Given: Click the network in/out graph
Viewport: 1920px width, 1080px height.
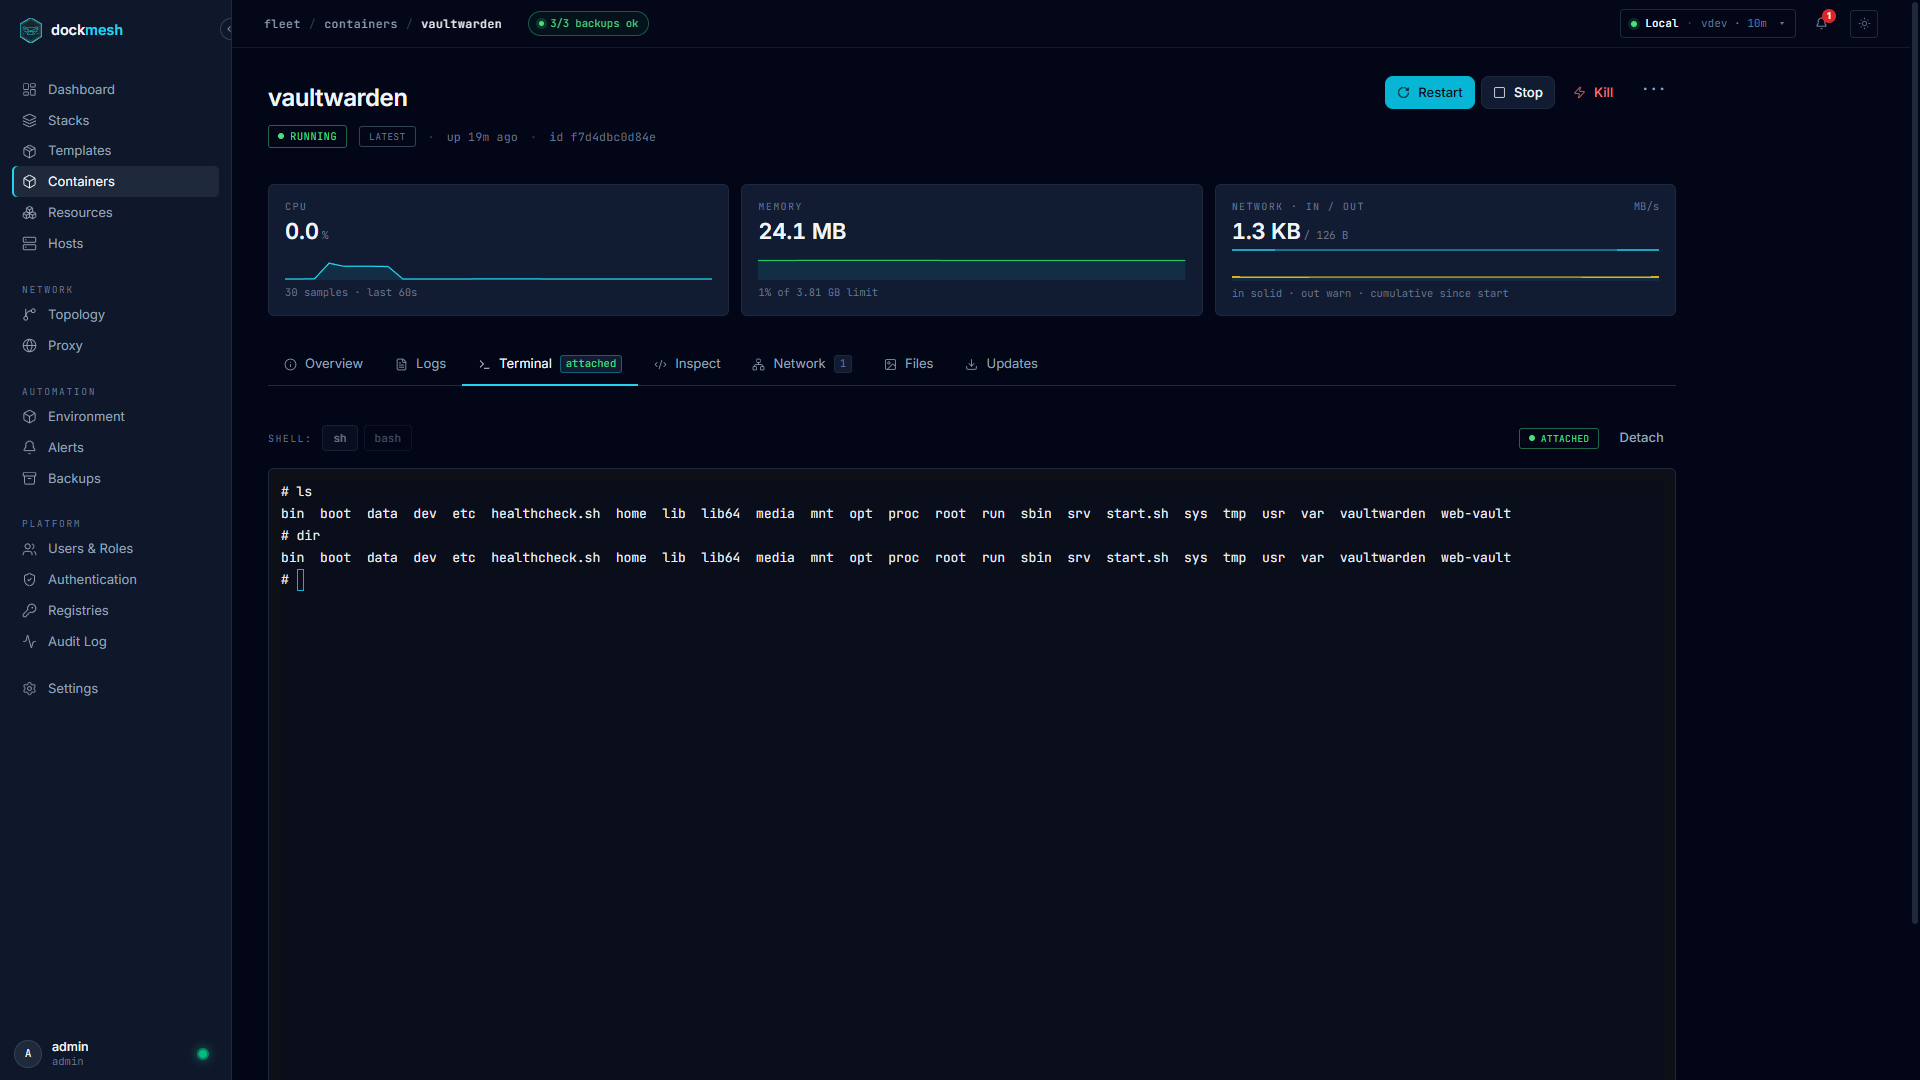Looking at the screenshot, I should (1445, 263).
